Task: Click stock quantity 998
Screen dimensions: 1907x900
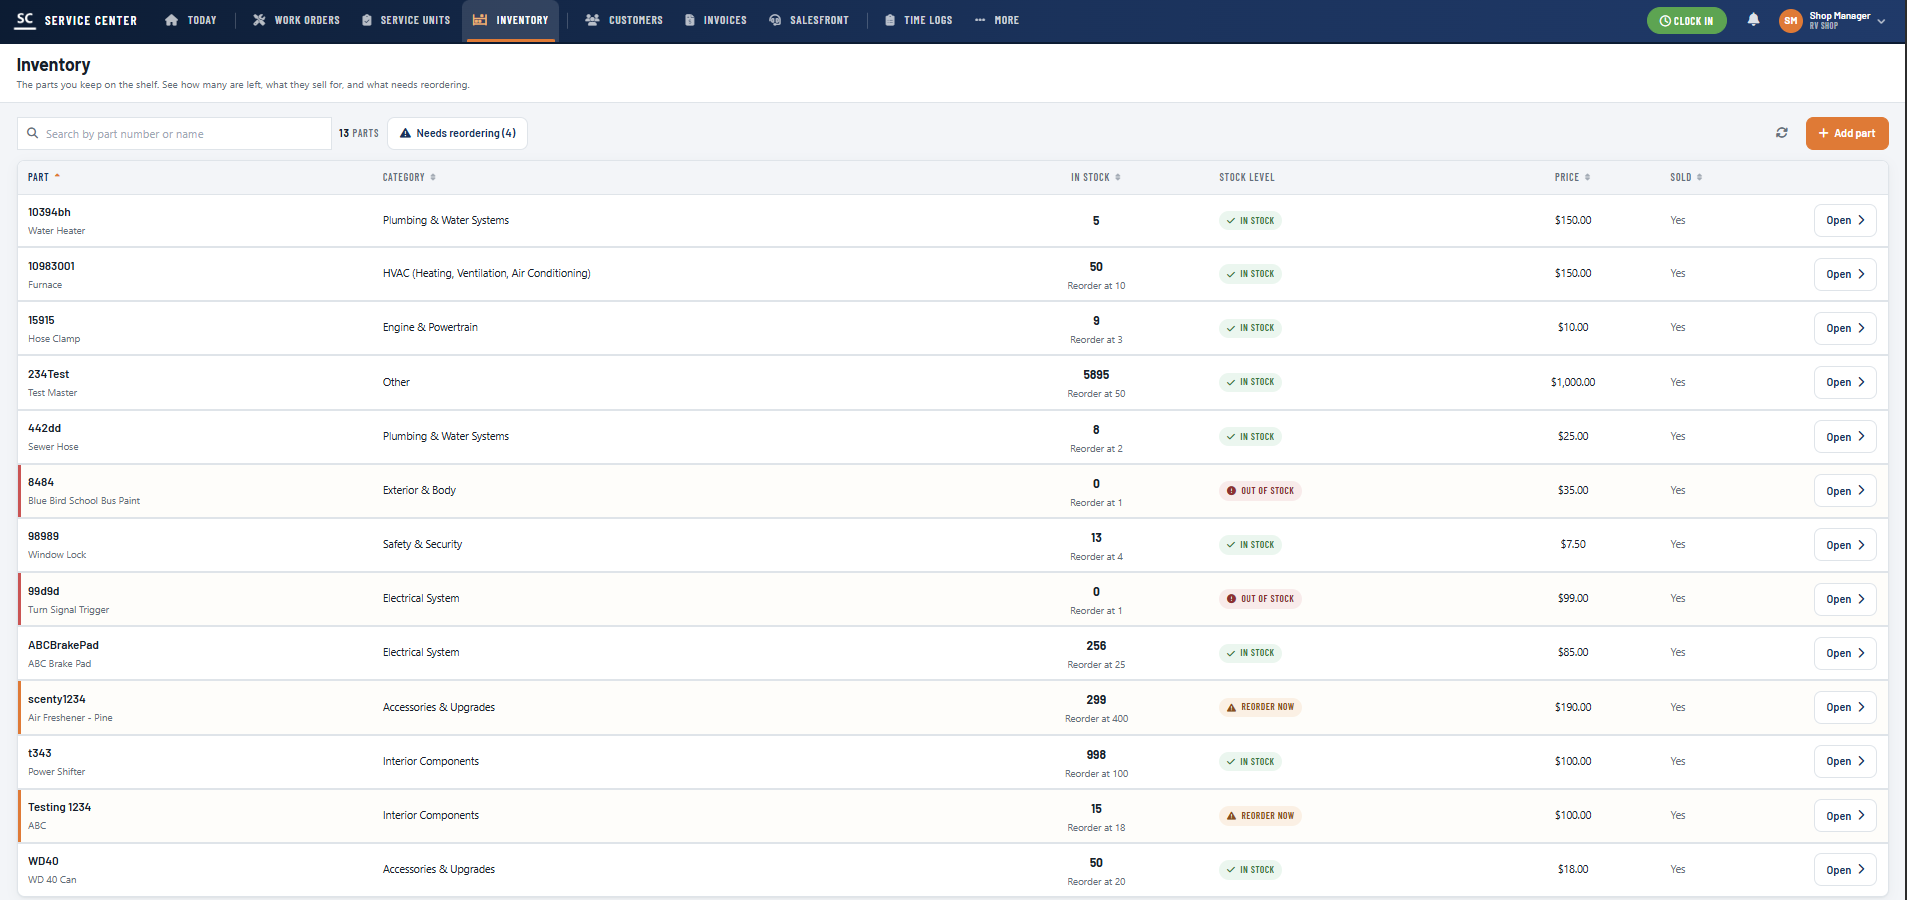Action: (1096, 755)
